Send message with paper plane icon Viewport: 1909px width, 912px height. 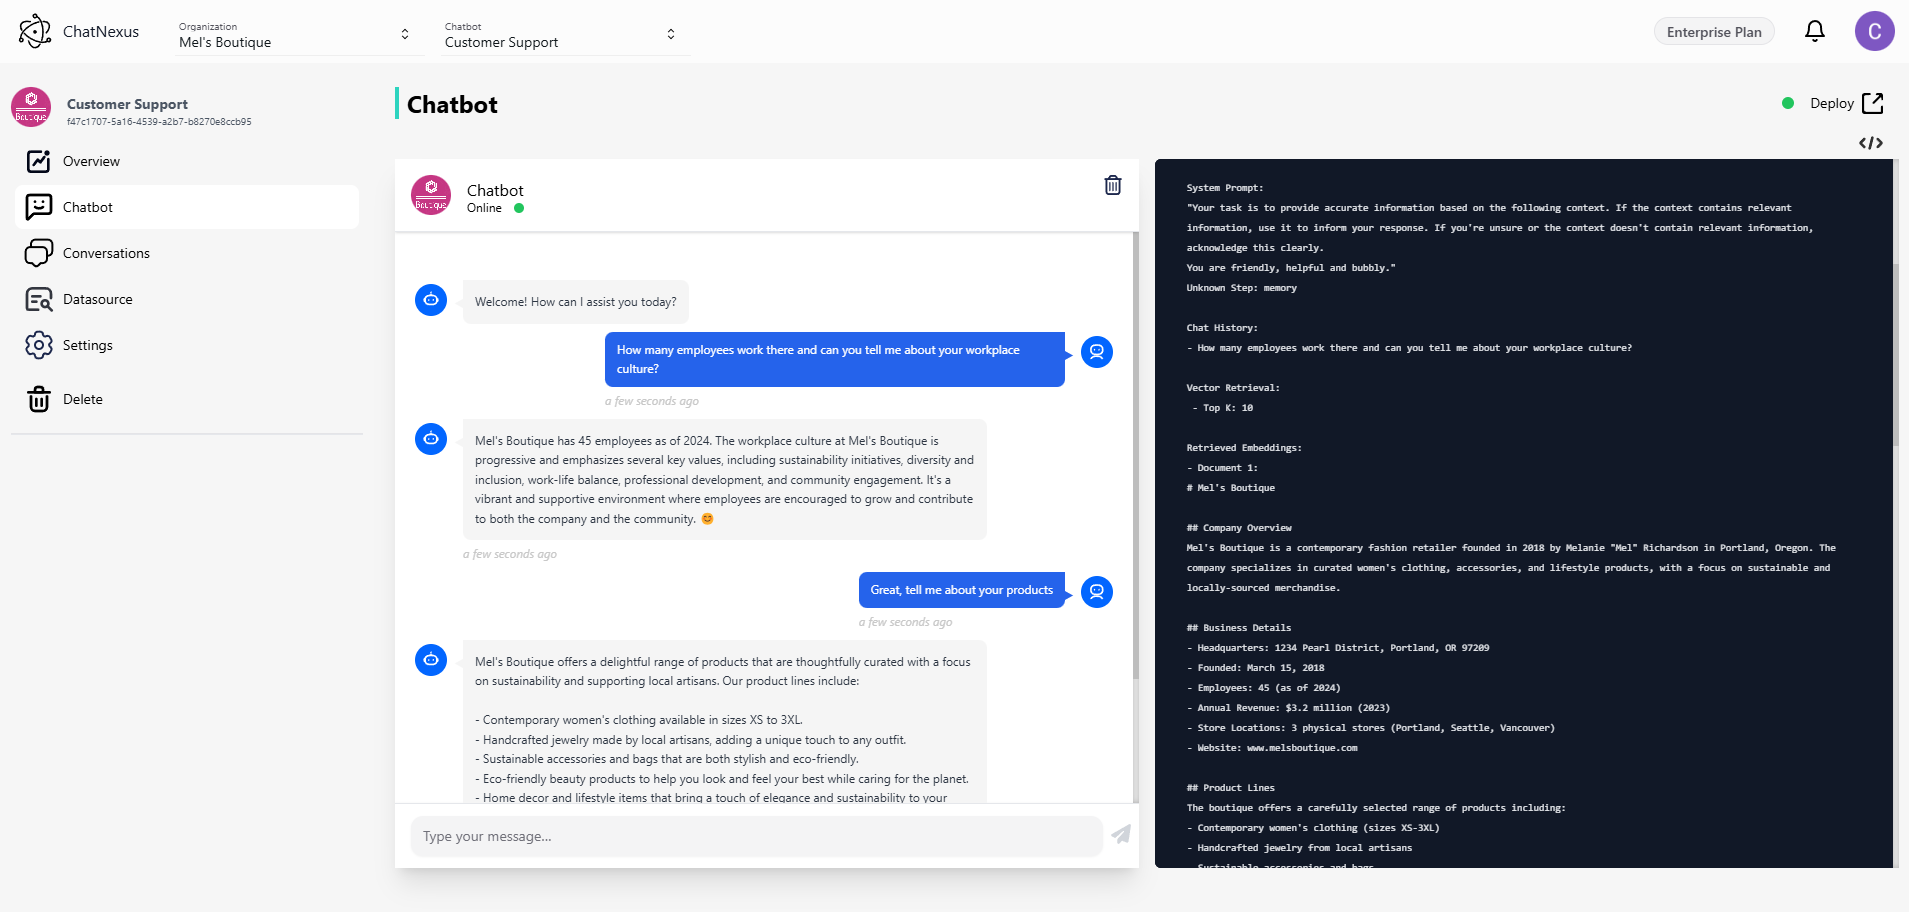coord(1121,834)
